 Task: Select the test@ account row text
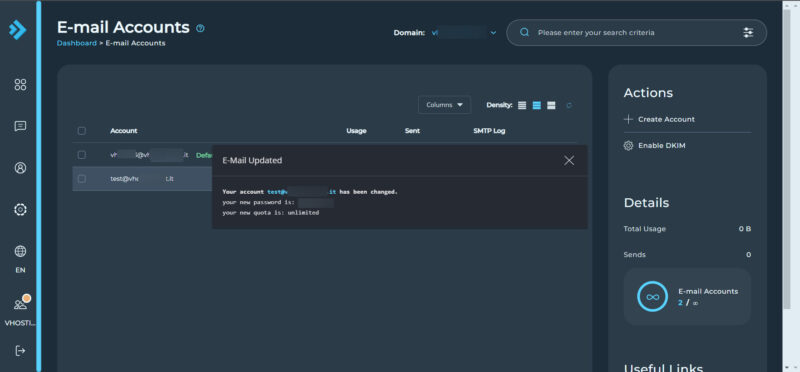tap(142, 179)
